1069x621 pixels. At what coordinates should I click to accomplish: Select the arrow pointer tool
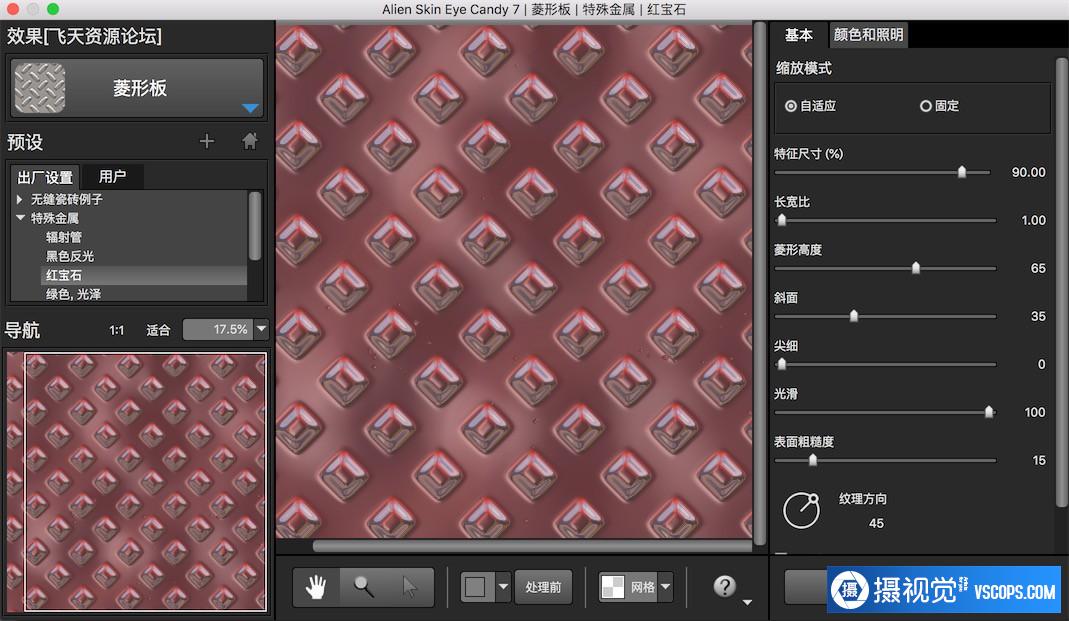point(409,587)
